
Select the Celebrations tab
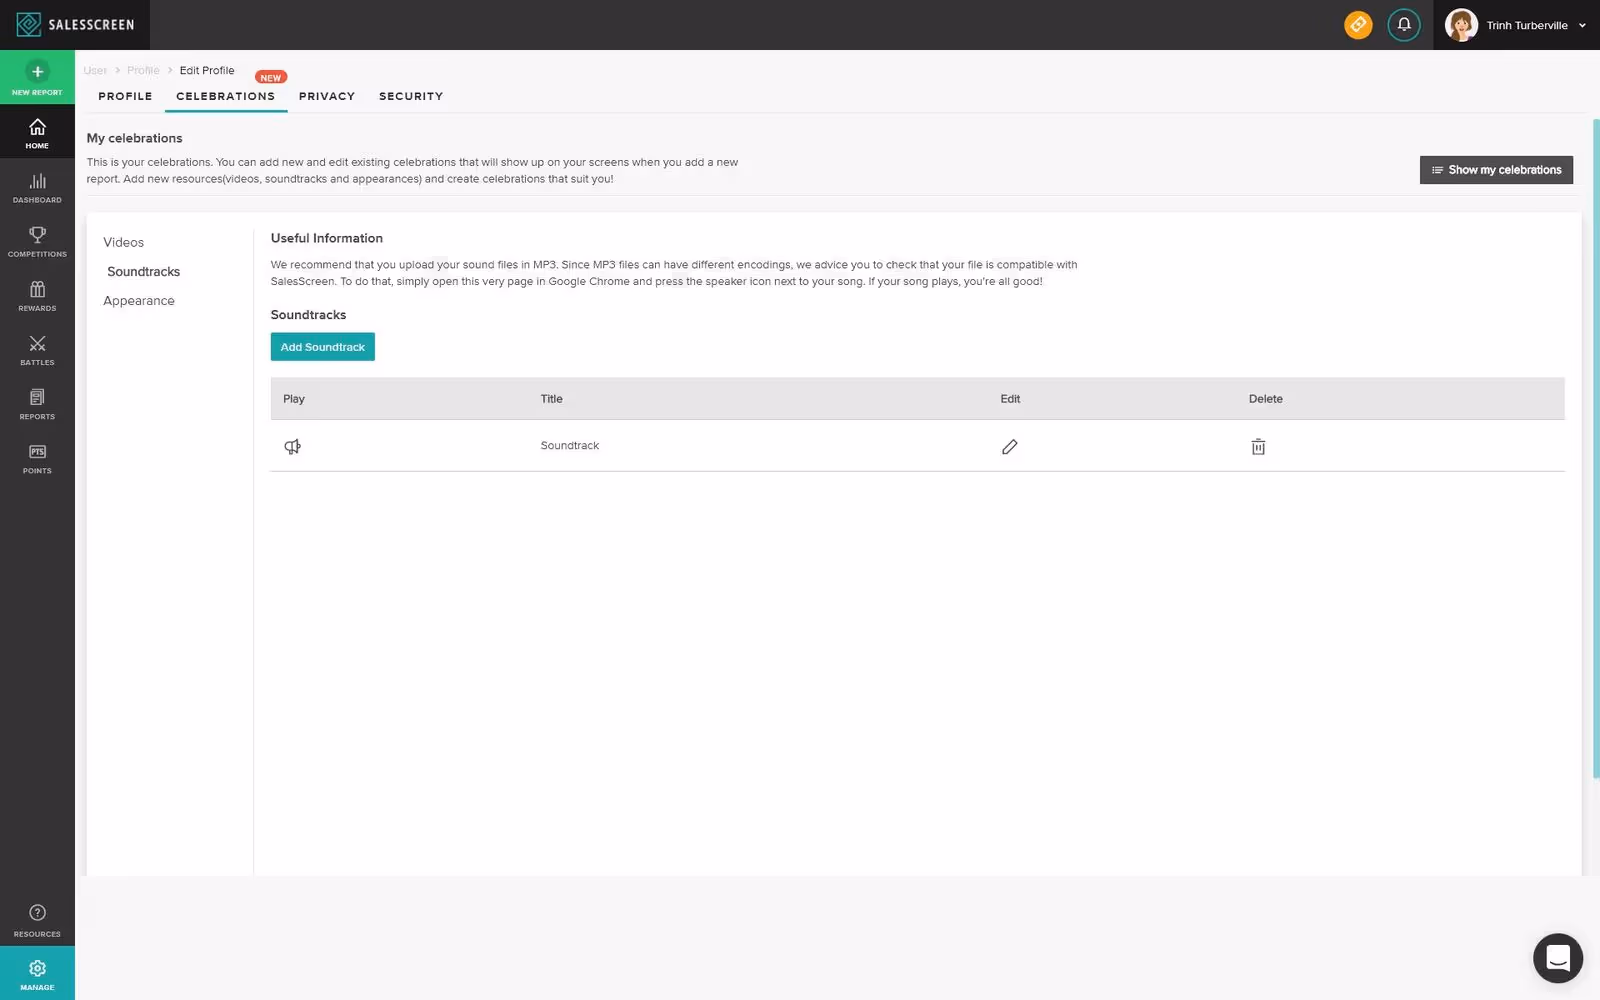[226, 96]
